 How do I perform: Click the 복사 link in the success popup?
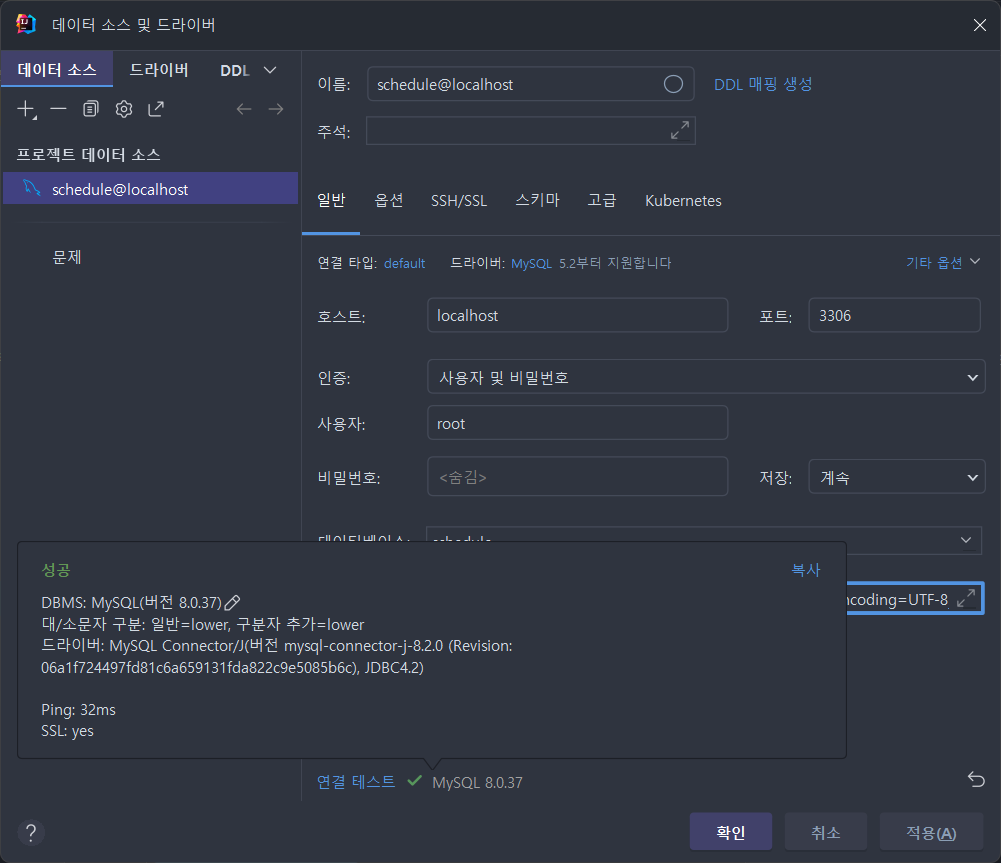(x=806, y=569)
